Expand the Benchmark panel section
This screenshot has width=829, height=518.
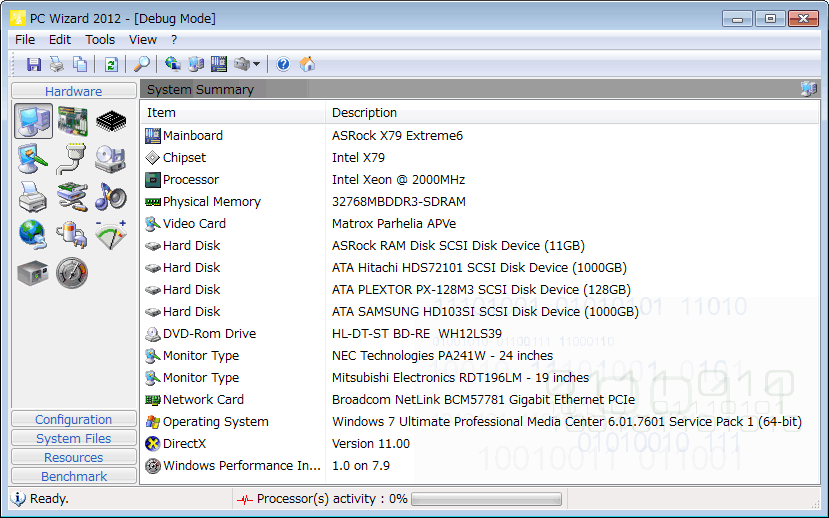point(73,477)
